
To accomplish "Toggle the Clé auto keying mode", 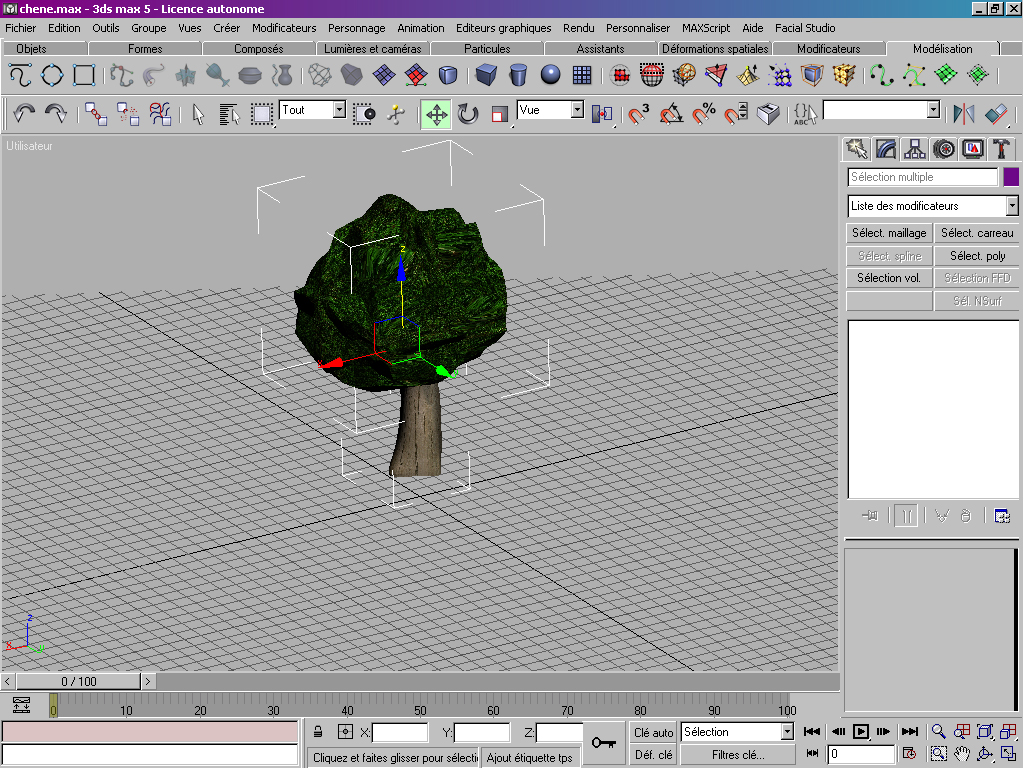I will [653, 732].
